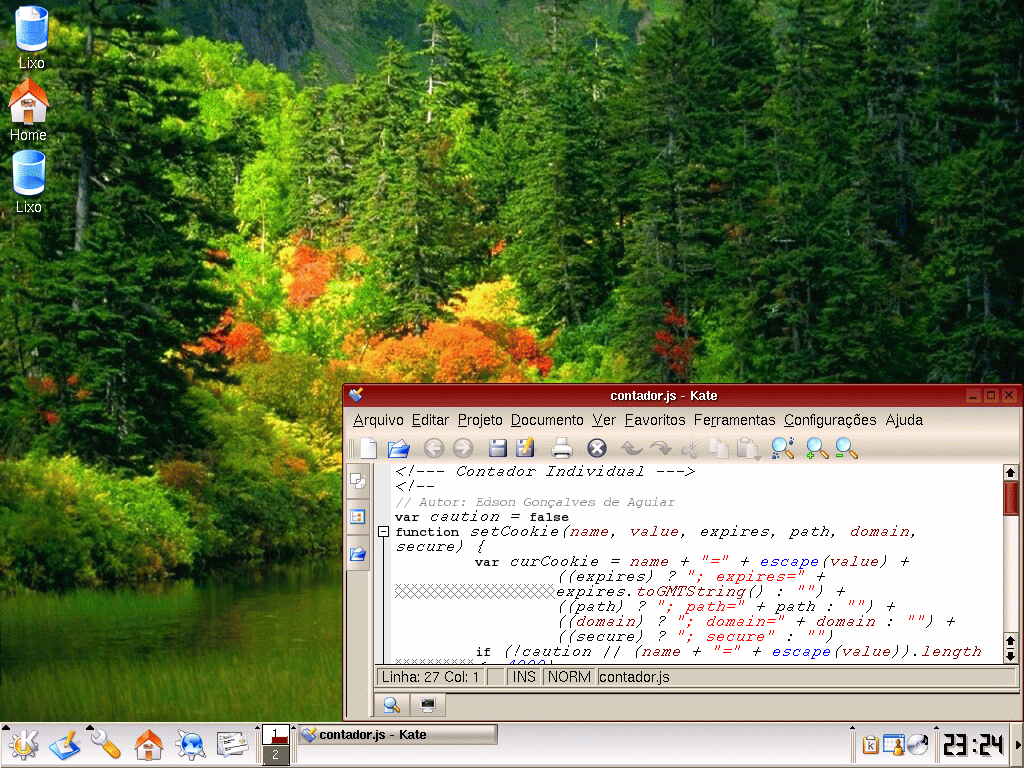Open Find using the magnifier with dots icon
This screenshot has width=1024, height=768.
tap(782, 448)
